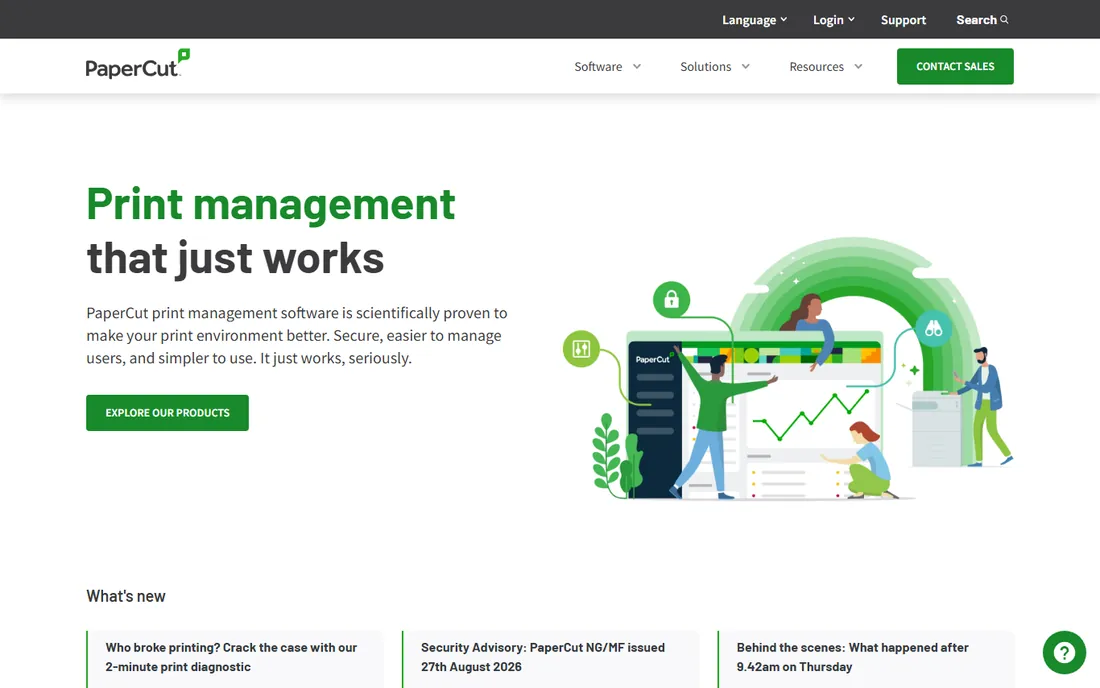Image resolution: width=1100 pixels, height=688 pixels.
Task: Click the hero dashboard illustration
Action: click(789, 369)
